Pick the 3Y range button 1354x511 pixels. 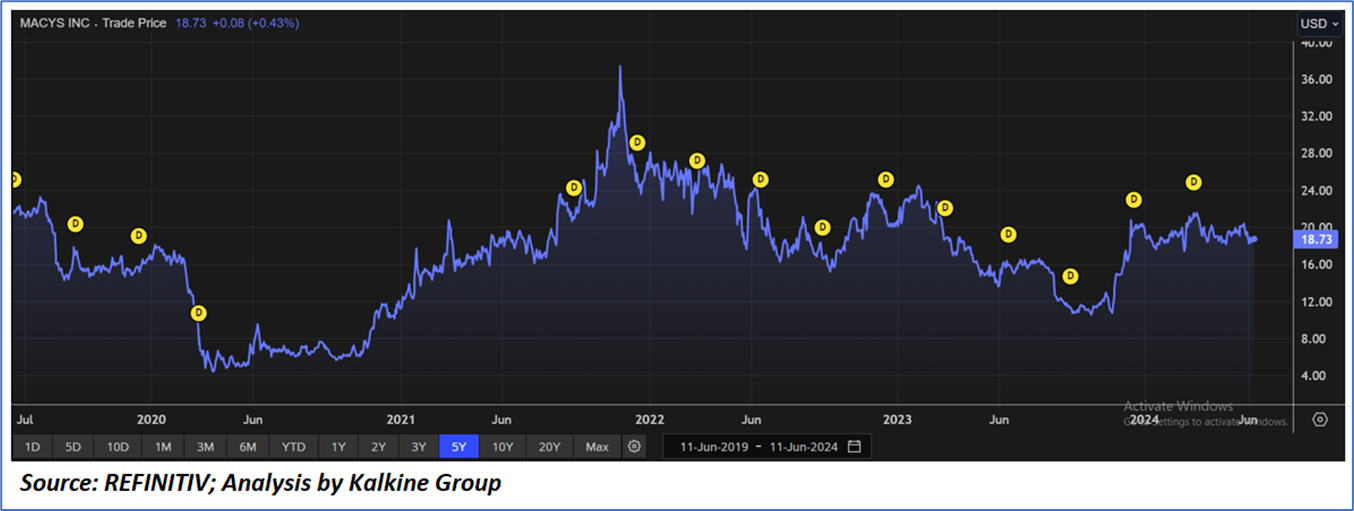418,446
